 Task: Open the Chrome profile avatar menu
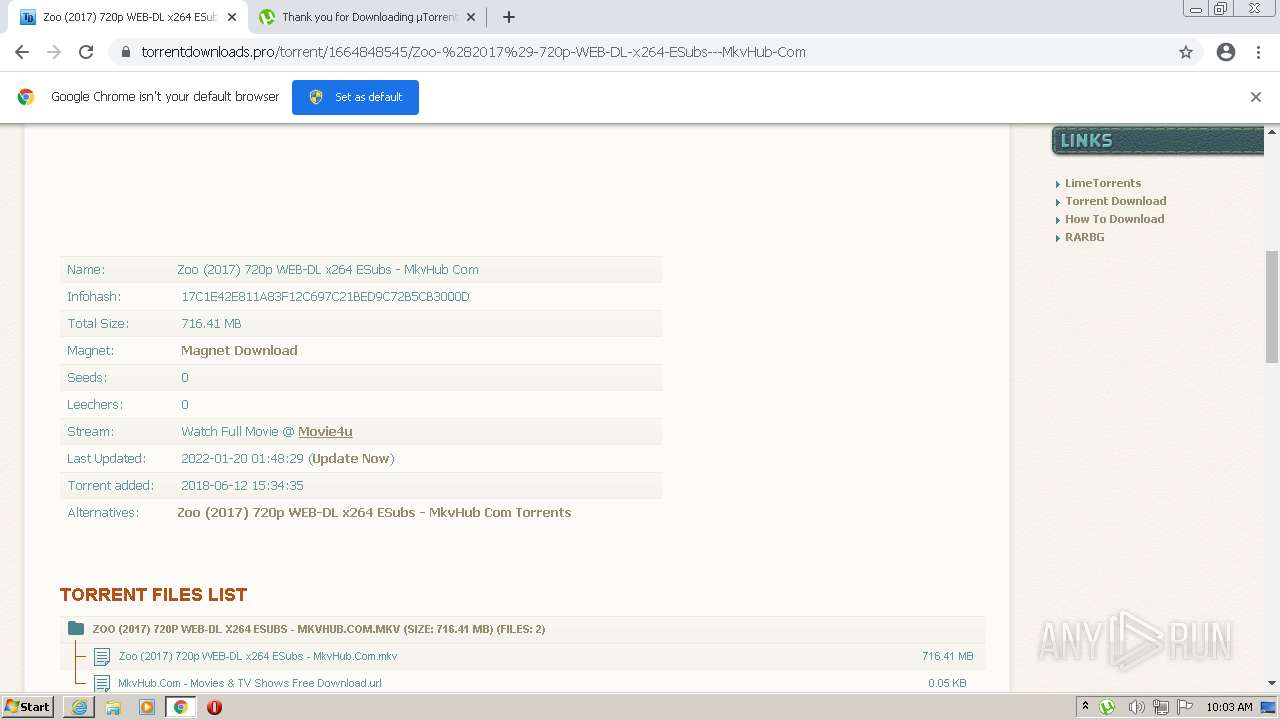[x=1226, y=52]
